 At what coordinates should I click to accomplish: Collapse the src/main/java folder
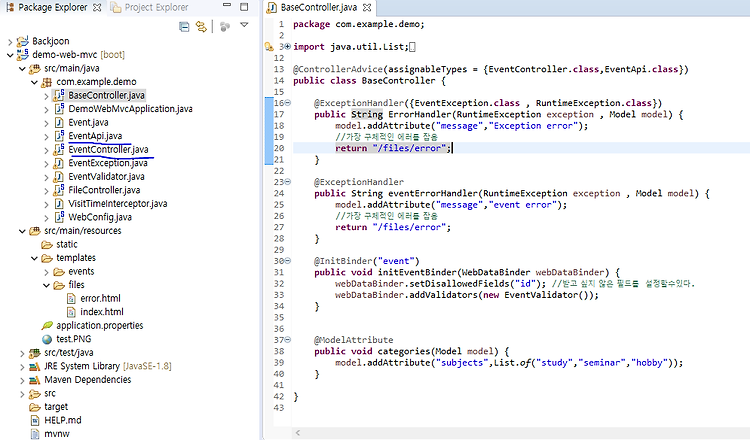point(22,69)
